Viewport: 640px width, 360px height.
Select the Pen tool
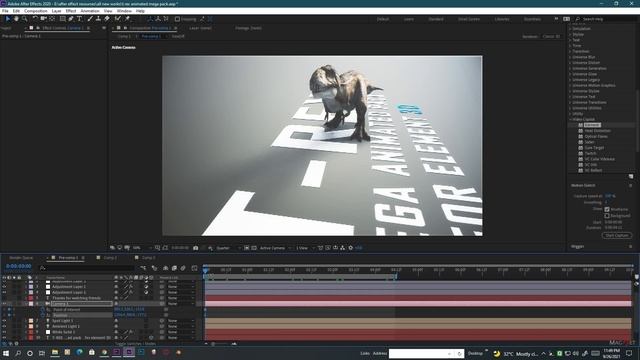tap(71, 19)
